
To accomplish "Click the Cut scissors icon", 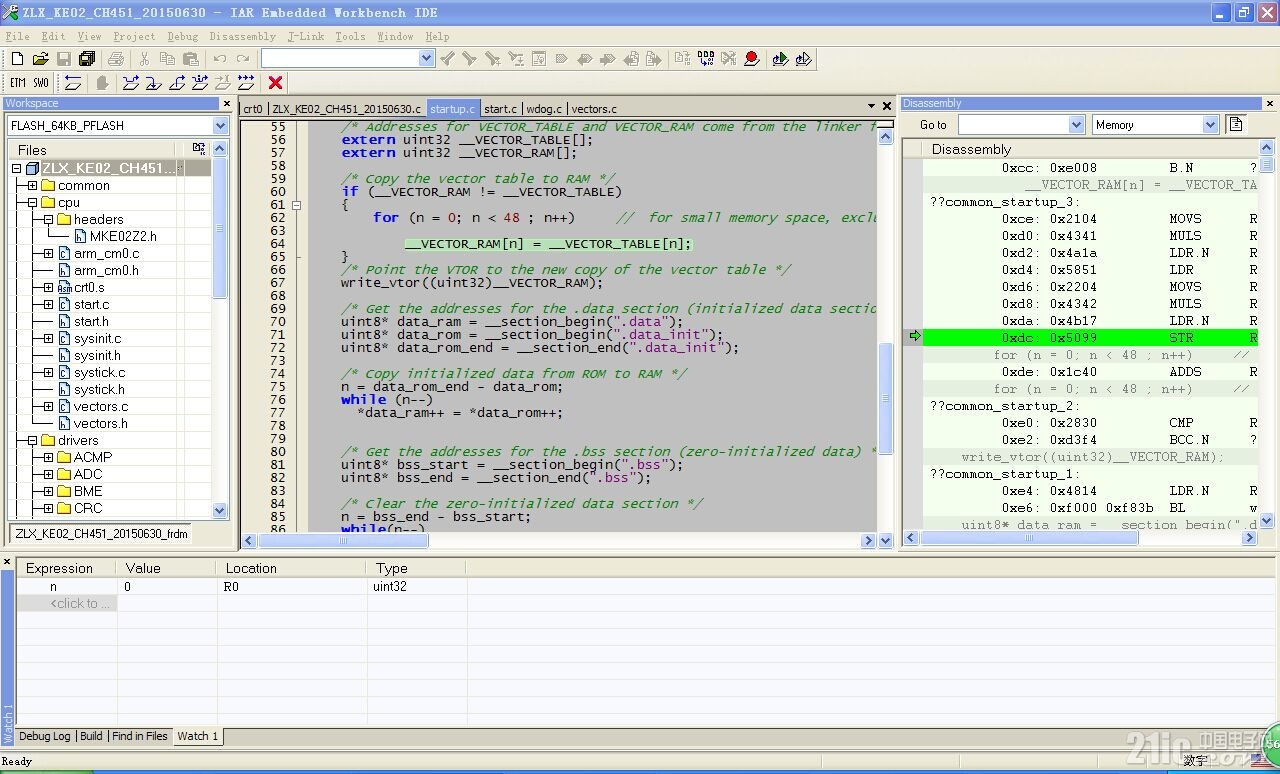I will point(144,59).
